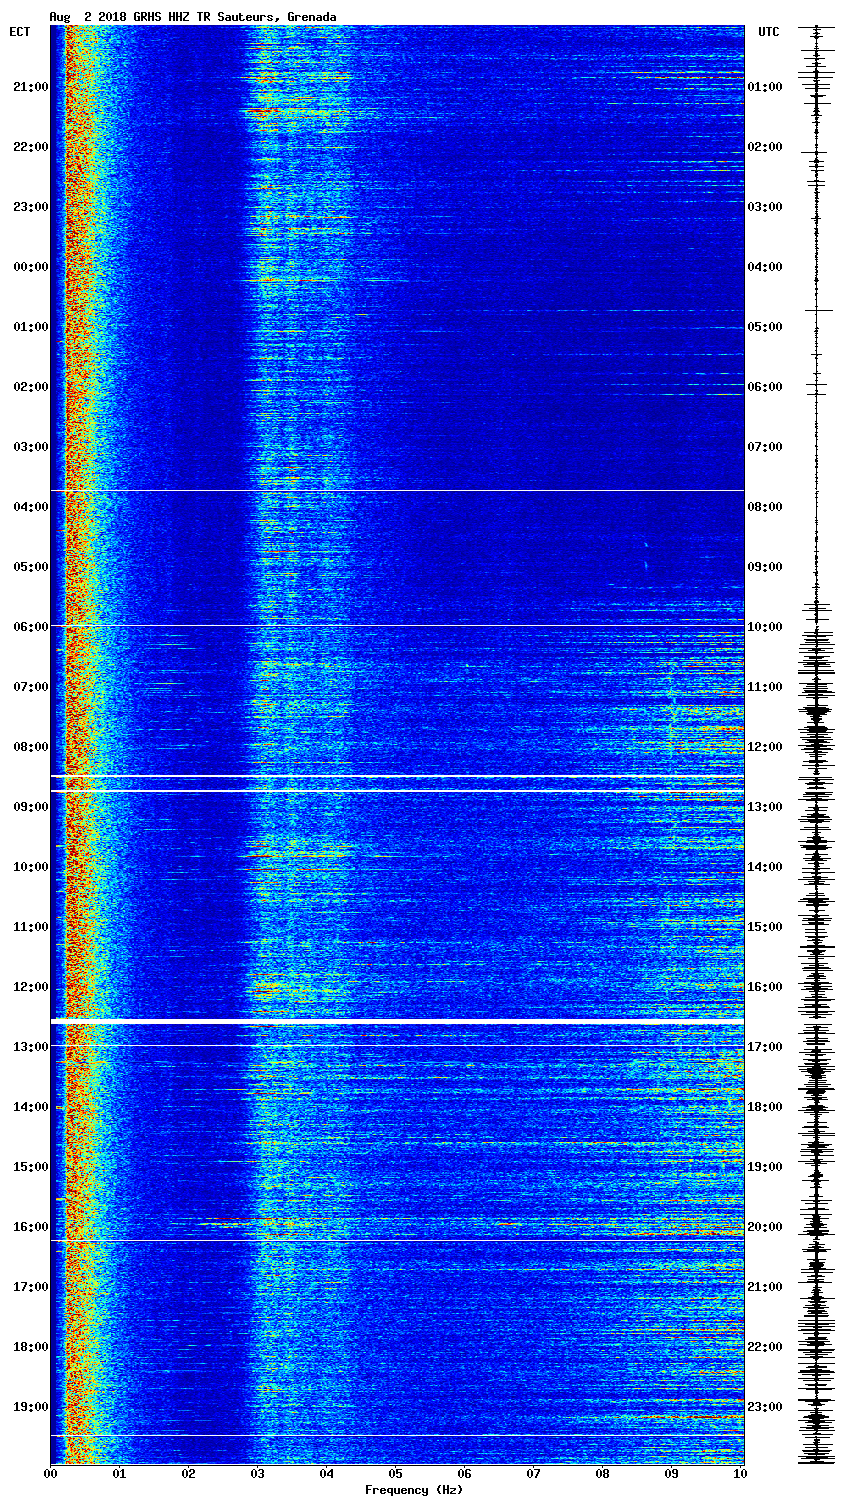The width and height of the screenshot is (852, 1500).
Task: Click the 05 frequency axis tick label
Action: coord(396,1474)
